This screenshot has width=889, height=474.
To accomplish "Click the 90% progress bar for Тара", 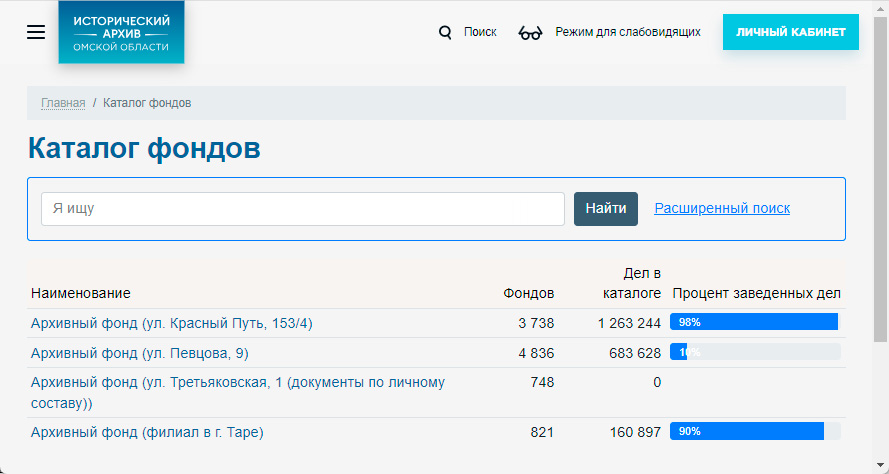I will 746,431.
